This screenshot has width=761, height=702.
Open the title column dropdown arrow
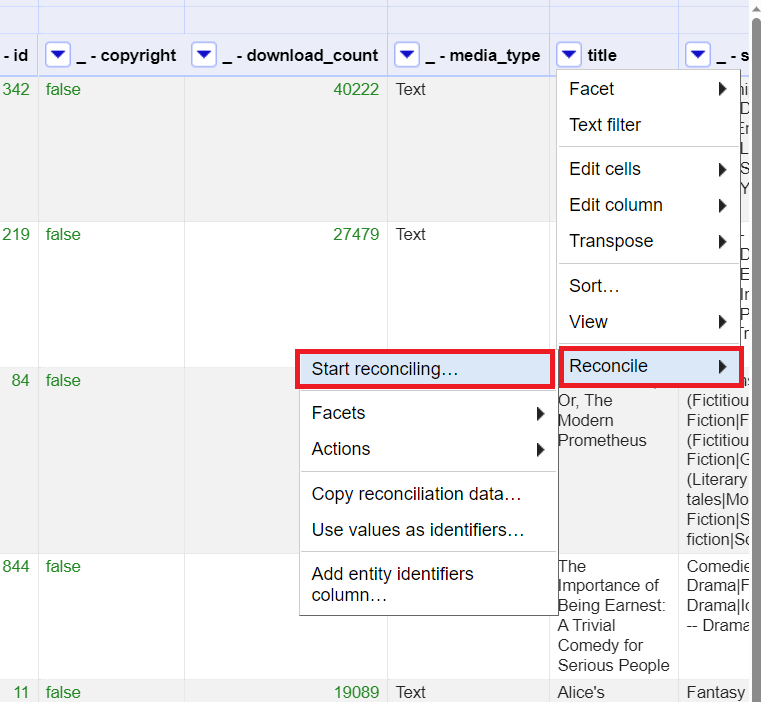pyautogui.click(x=569, y=55)
